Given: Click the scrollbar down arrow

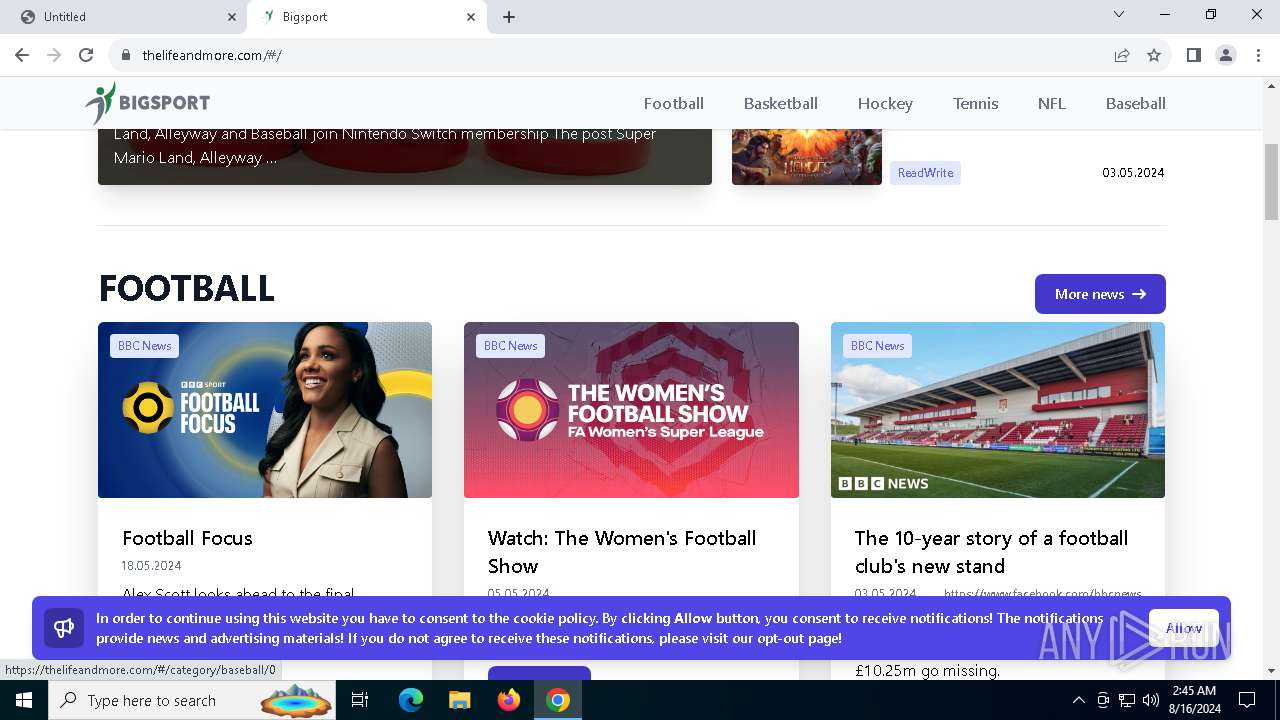Looking at the screenshot, I should (x=1271, y=671).
